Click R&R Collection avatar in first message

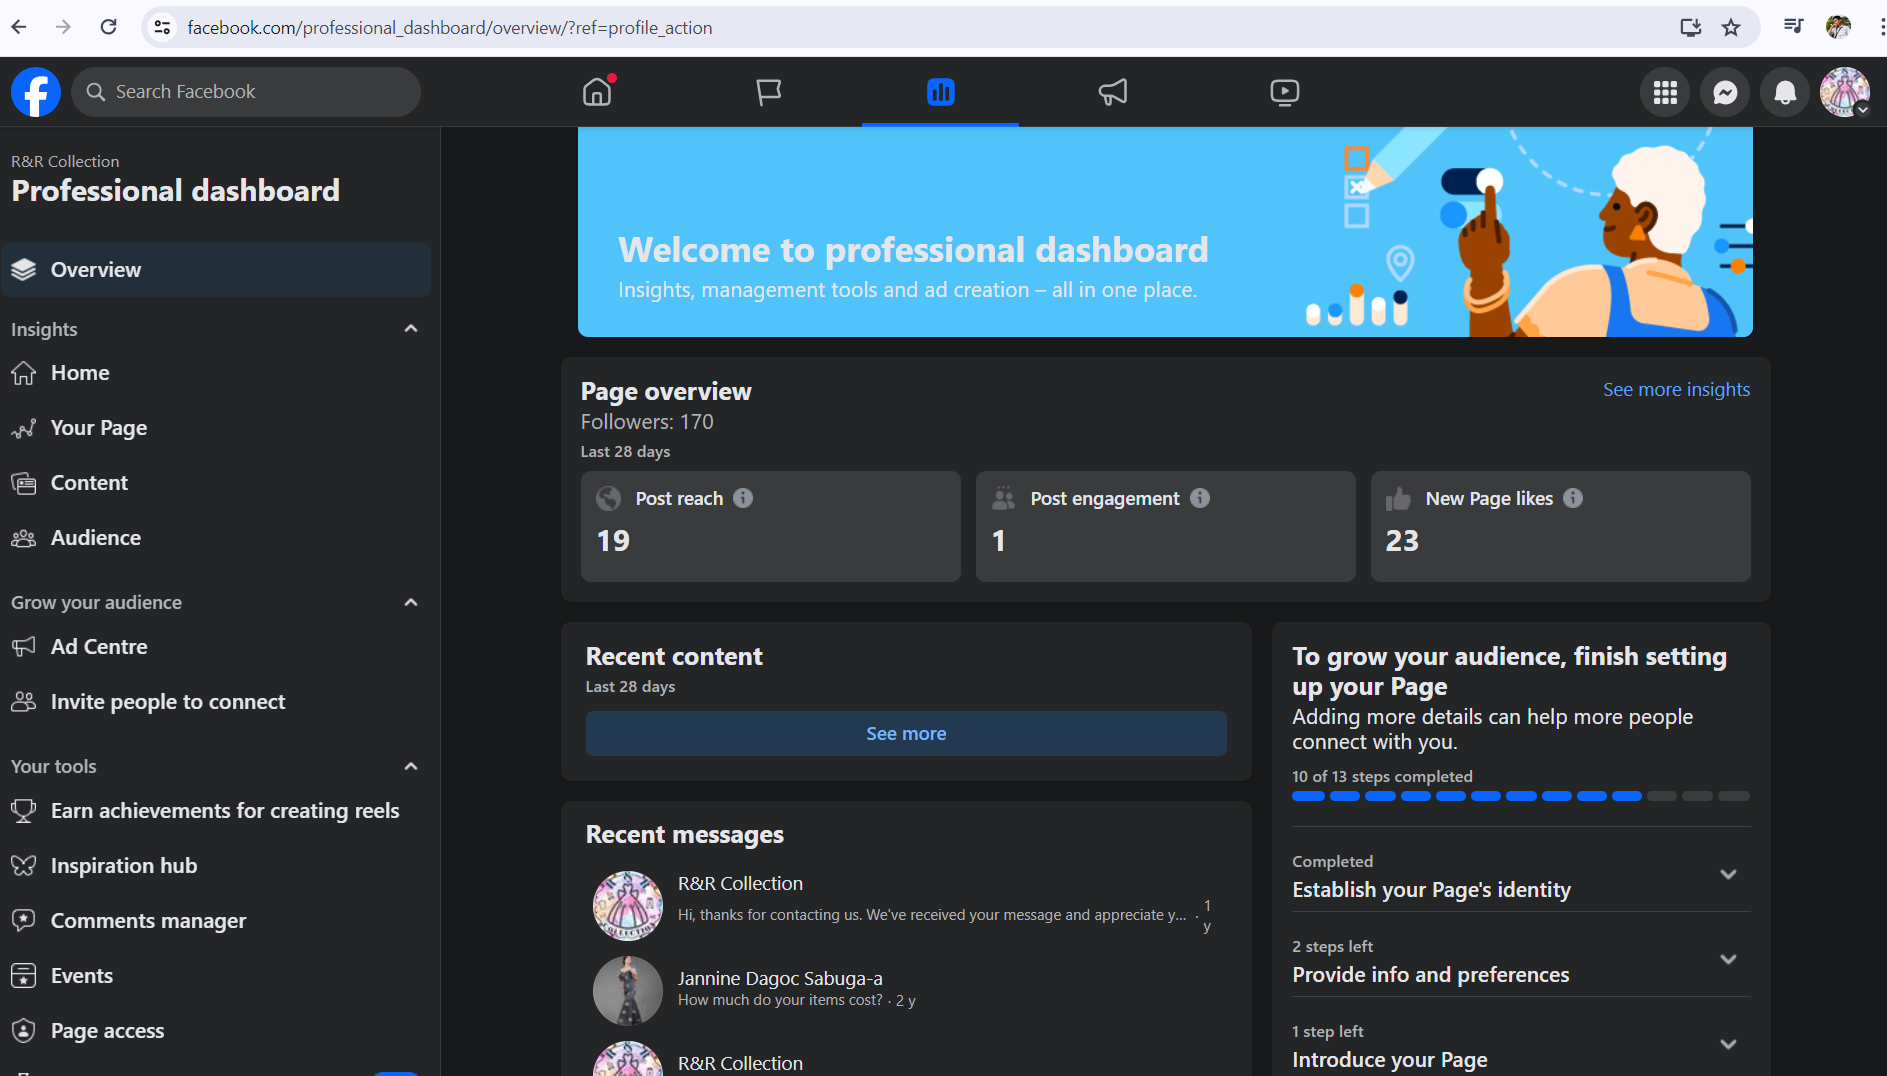coord(628,906)
